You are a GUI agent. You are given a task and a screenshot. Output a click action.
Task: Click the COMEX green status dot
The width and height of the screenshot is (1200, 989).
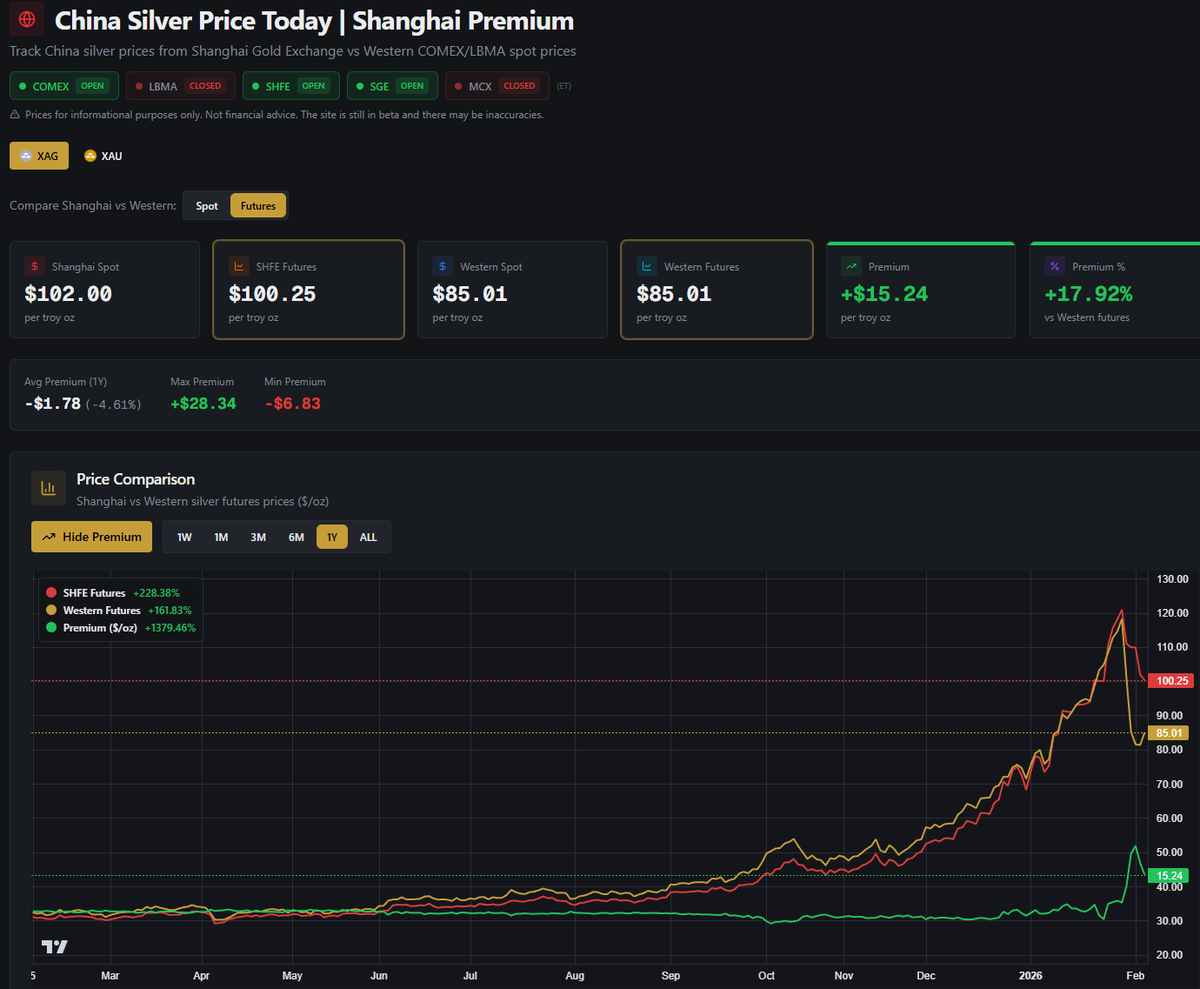(x=22, y=86)
